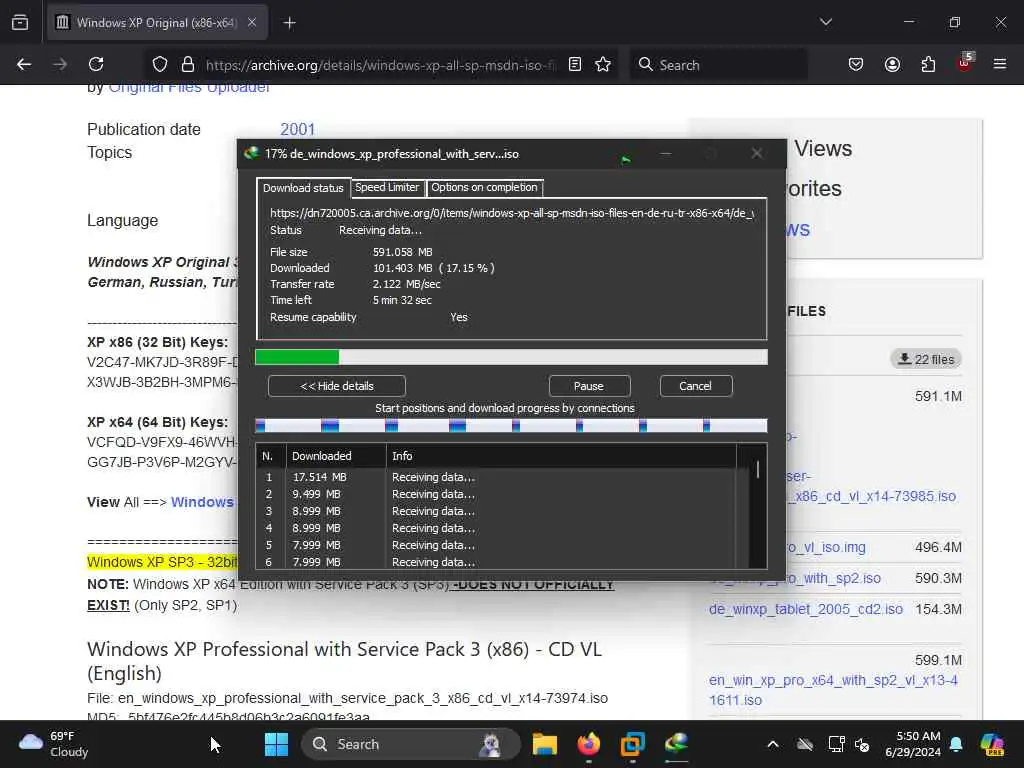Click the Hide details button
The width and height of the screenshot is (1024, 768).
click(x=337, y=386)
